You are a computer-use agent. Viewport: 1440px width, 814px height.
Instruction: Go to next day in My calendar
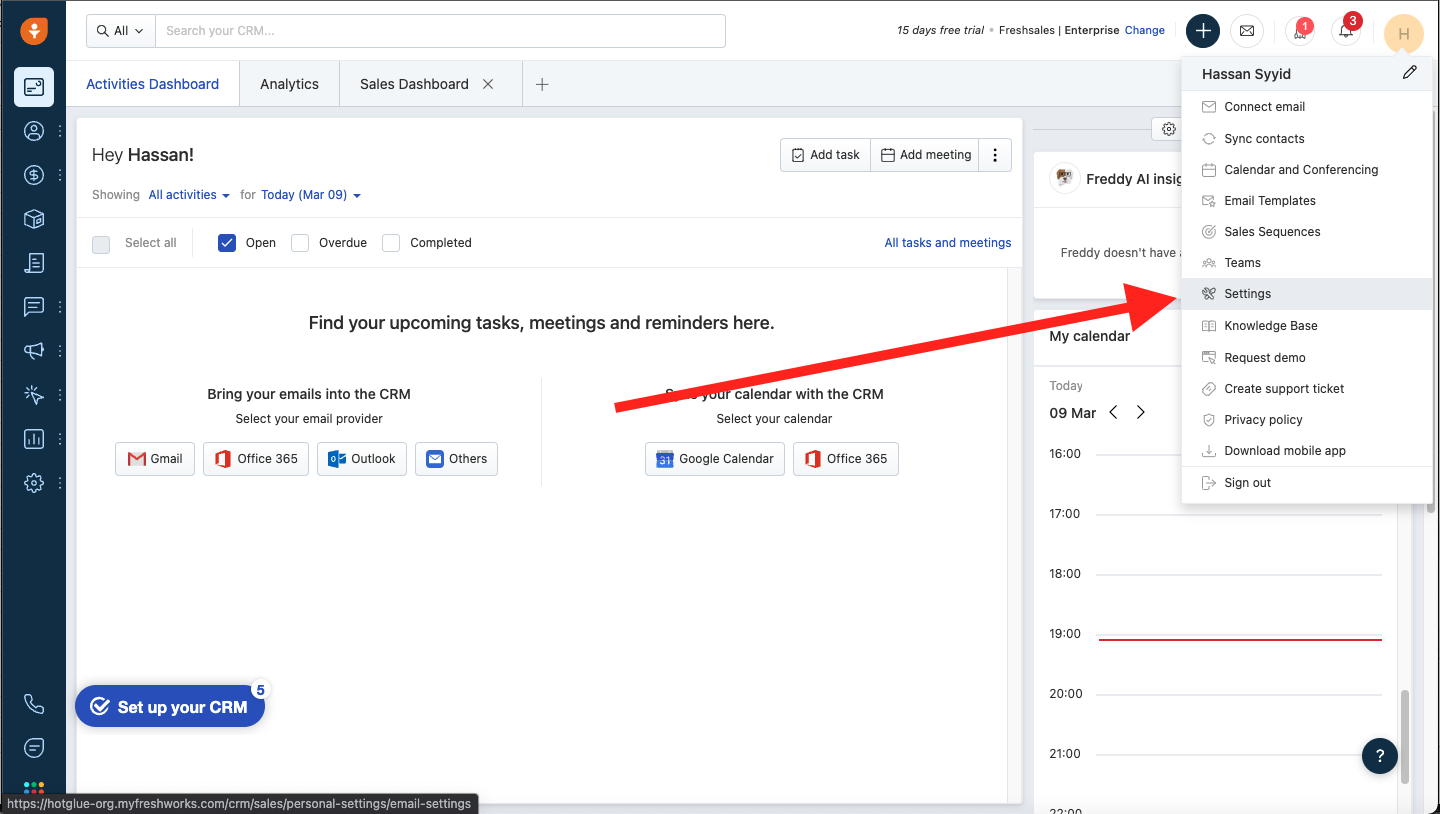pyautogui.click(x=1141, y=412)
